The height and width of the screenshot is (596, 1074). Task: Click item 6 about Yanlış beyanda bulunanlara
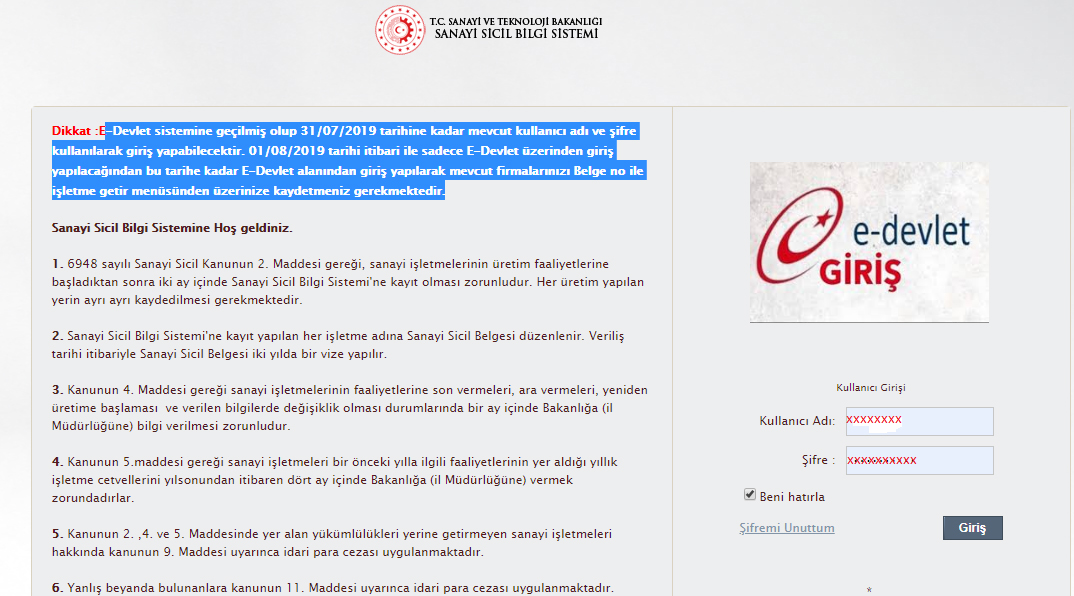(x=333, y=588)
